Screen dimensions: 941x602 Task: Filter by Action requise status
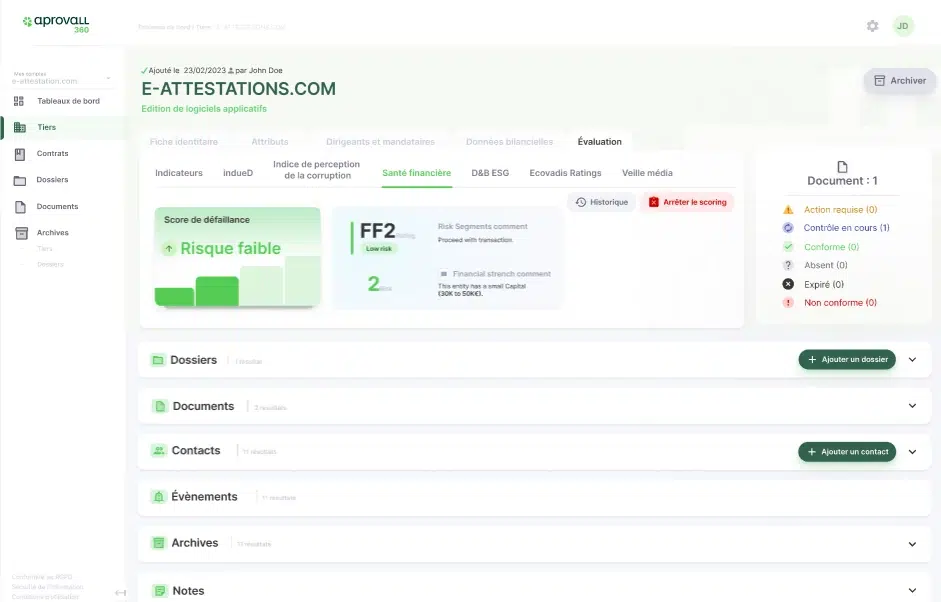[839, 210]
